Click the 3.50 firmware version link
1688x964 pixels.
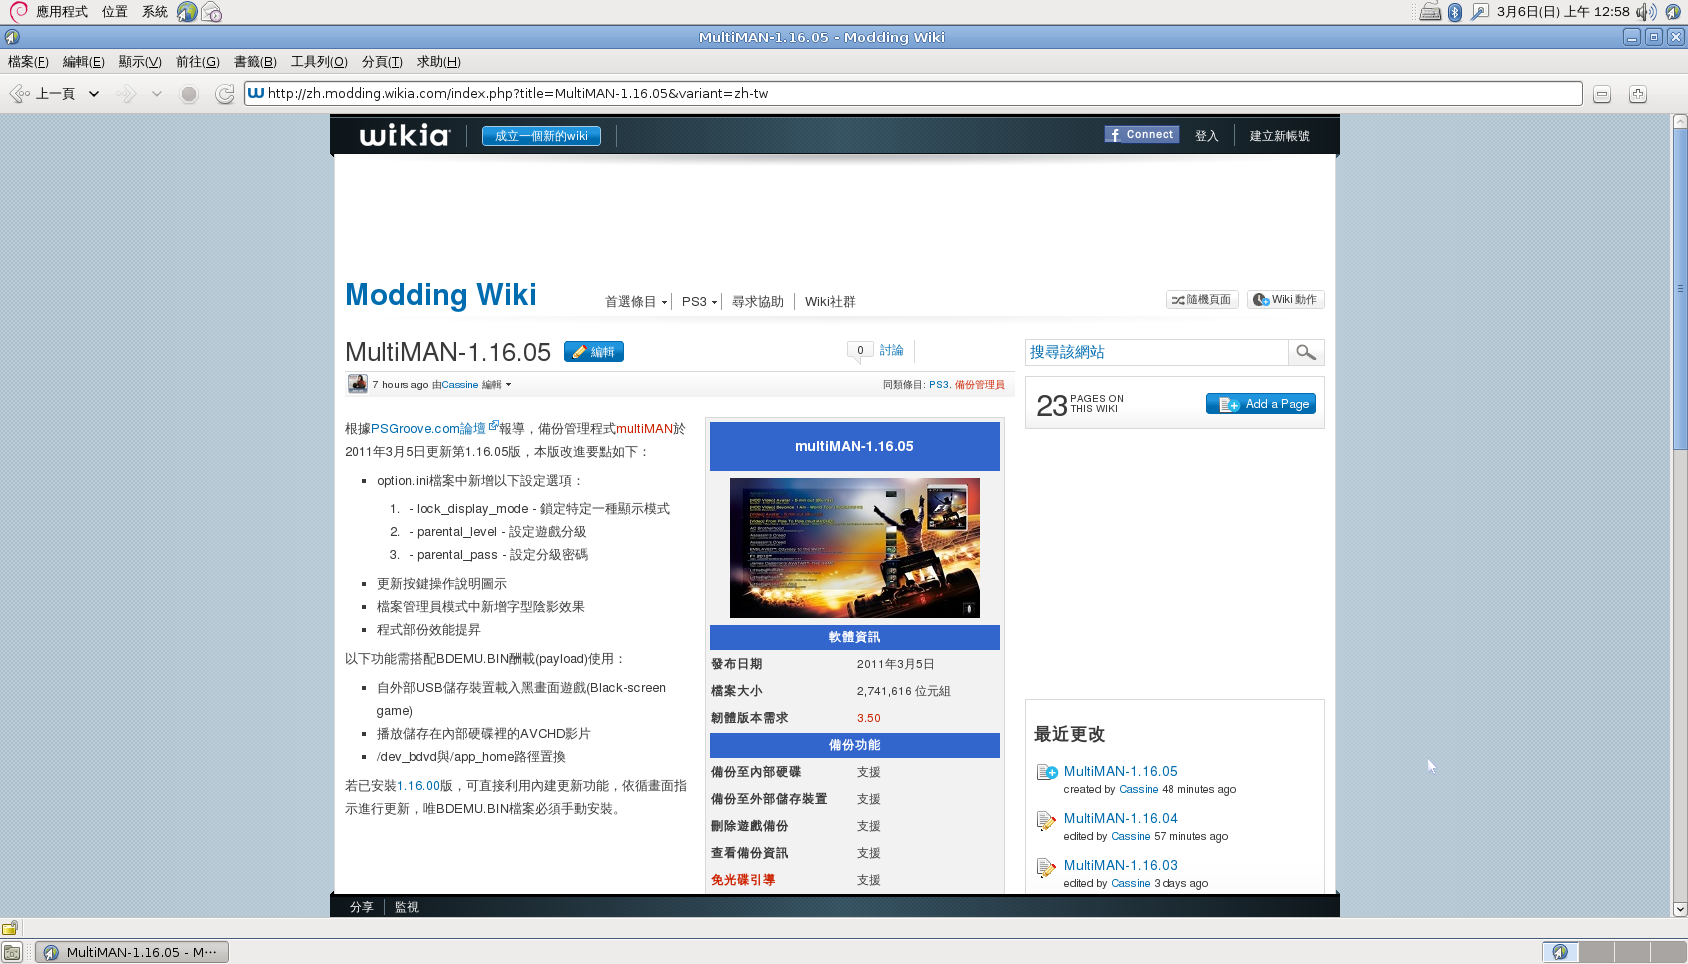[x=869, y=718]
